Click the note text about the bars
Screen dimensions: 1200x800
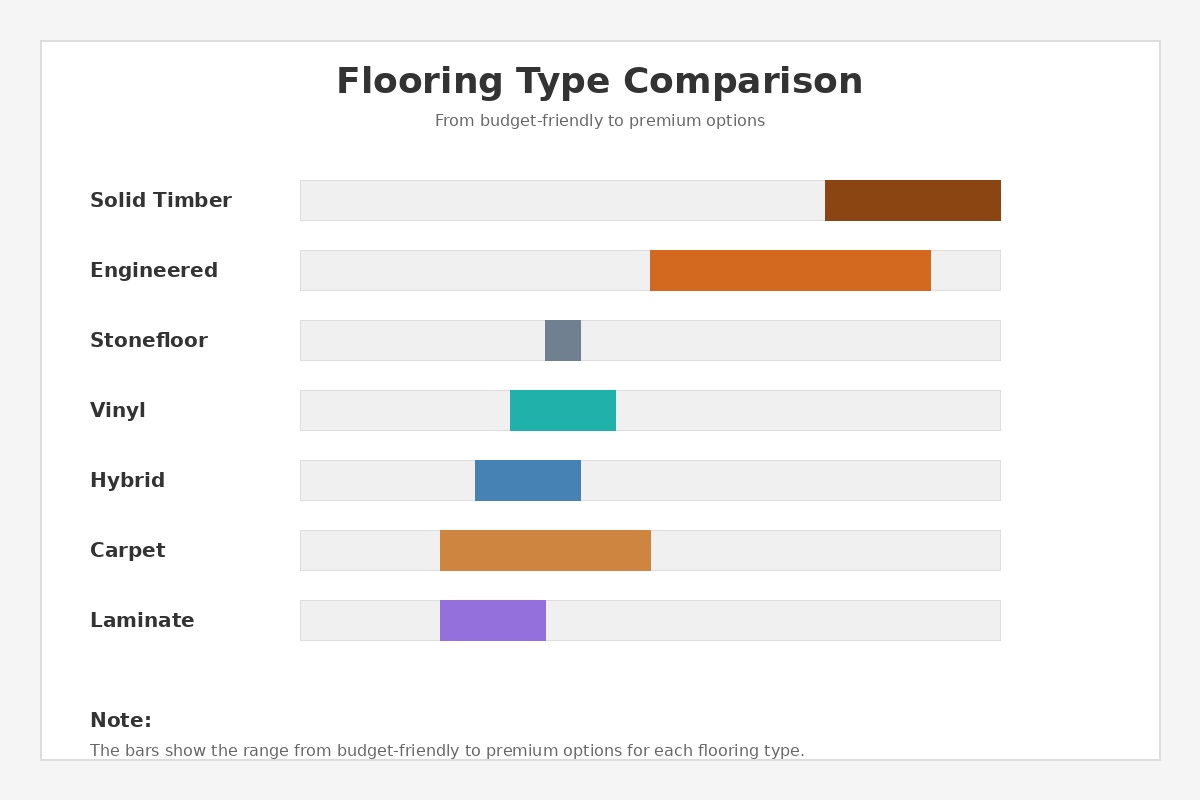point(447,751)
